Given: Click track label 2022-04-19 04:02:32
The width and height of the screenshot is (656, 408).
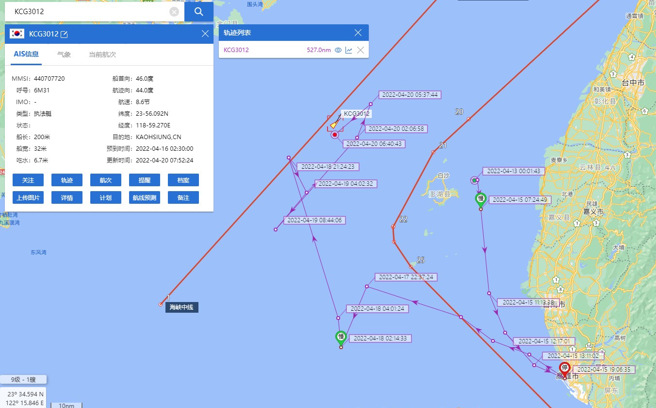Looking at the screenshot, I should (346, 184).
